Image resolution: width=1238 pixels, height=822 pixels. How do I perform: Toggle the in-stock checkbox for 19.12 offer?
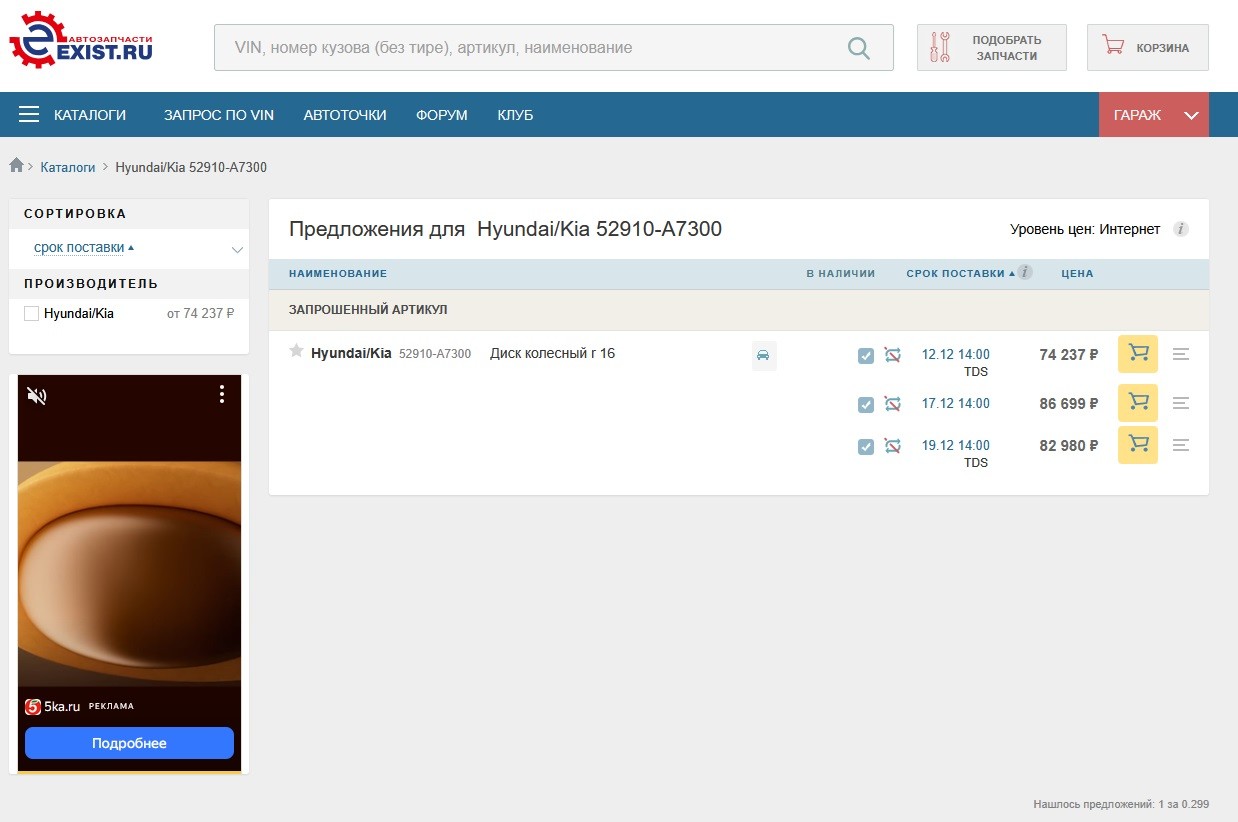[866, 447]
